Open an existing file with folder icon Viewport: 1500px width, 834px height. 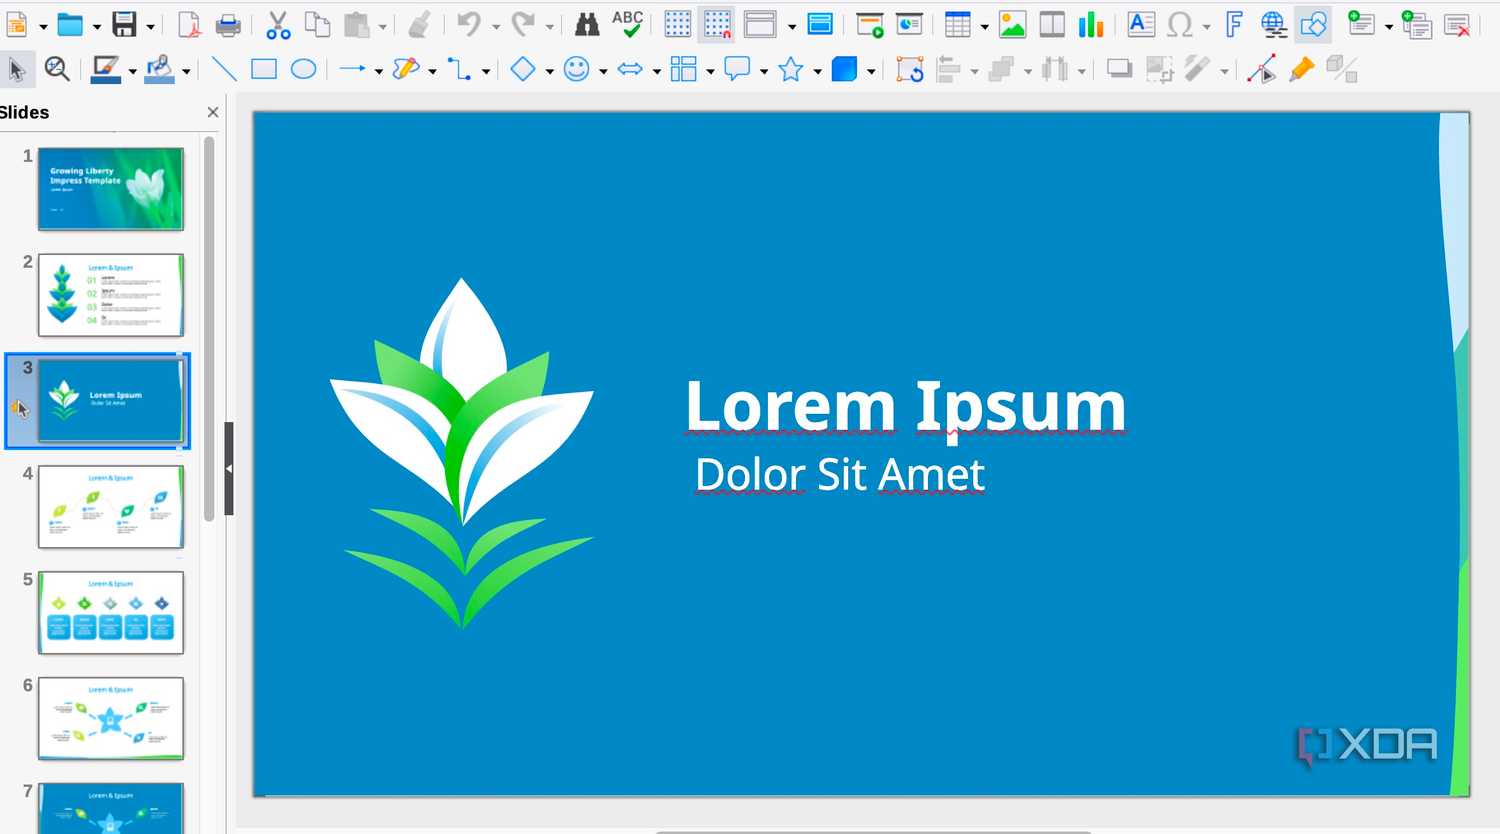(69, 24)
